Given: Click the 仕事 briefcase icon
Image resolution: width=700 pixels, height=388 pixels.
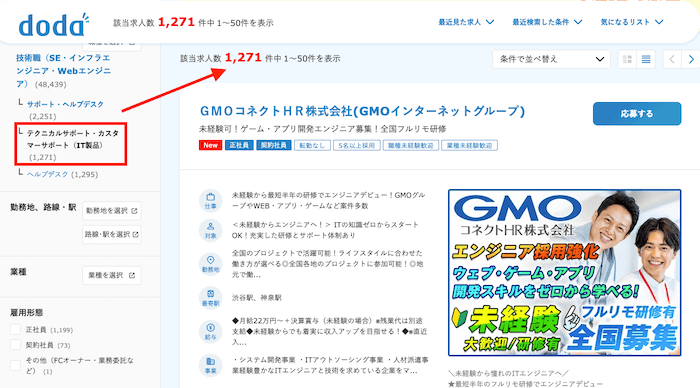Looking at the screenshot, I should (211, 201).
